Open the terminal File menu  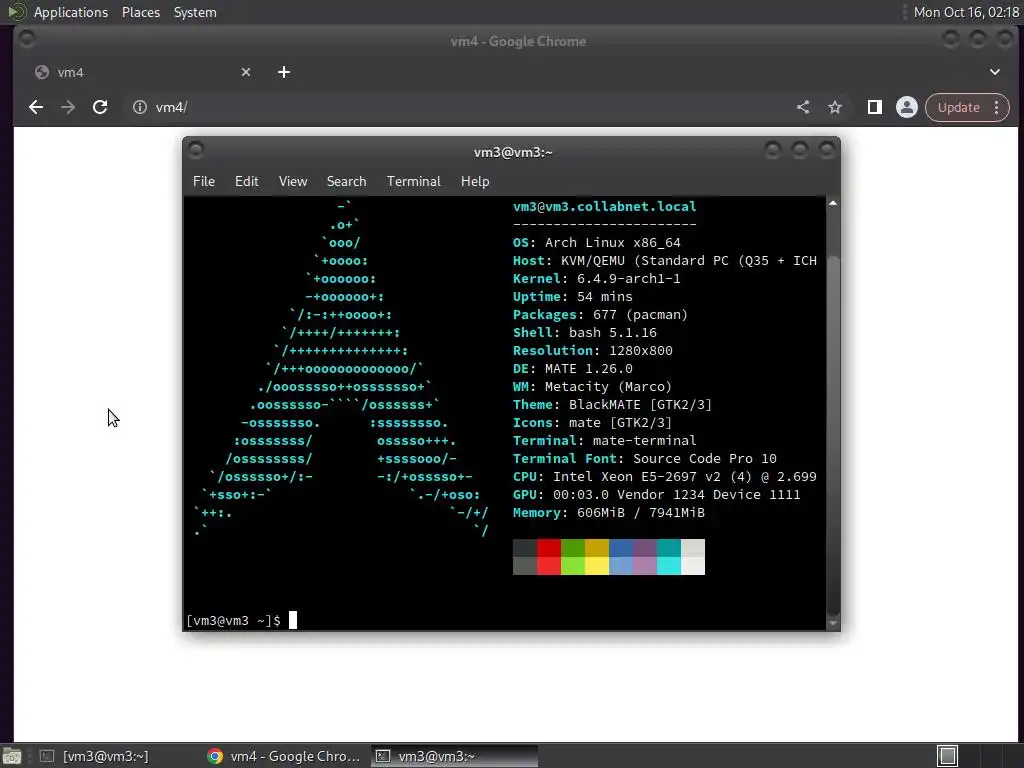point(204,181)
